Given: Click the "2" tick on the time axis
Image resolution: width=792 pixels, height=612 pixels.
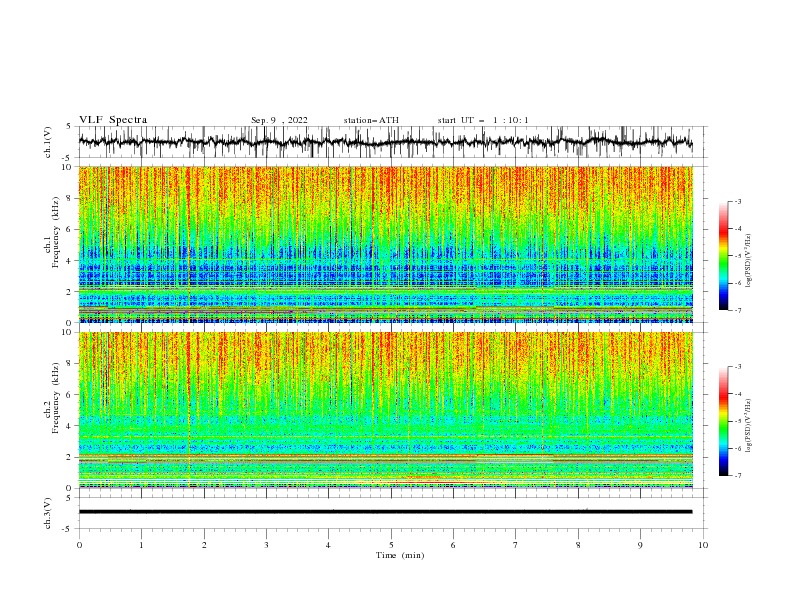Looking at the screenshot, I should pos(204,545).
